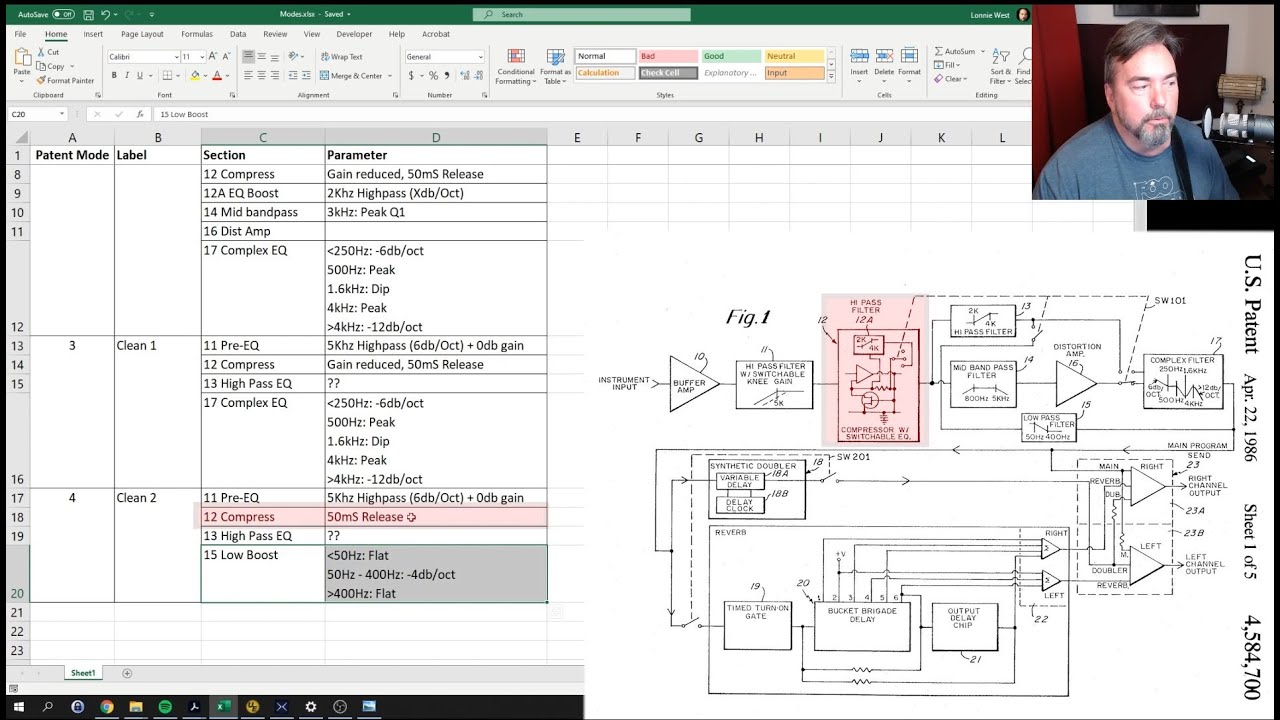
Task: Pick the yellow fill color bucket
Action: [x=193, y=76]
